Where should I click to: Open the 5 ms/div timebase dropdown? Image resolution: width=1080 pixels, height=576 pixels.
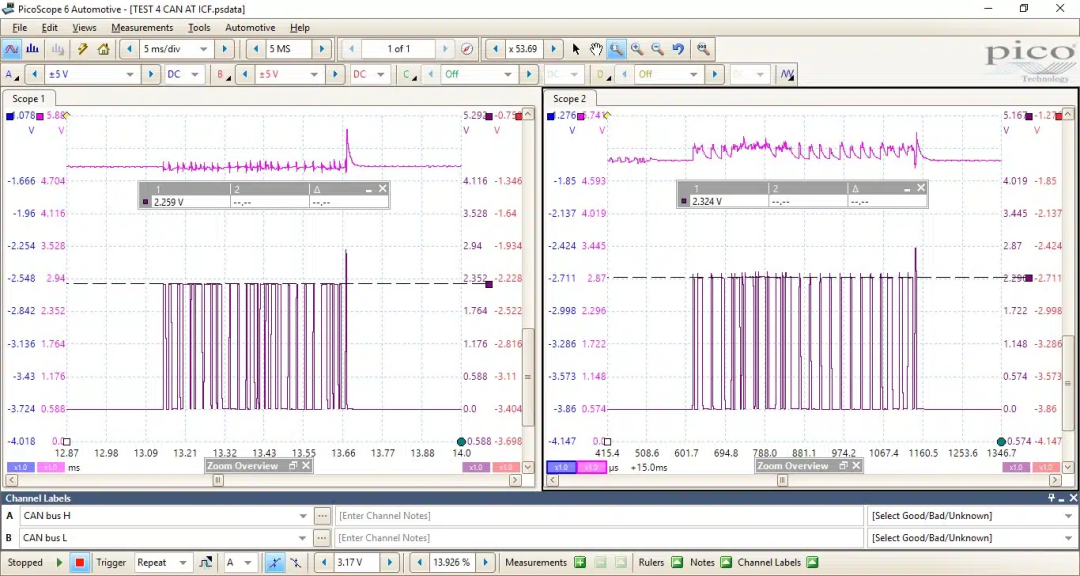pos(204,49)
